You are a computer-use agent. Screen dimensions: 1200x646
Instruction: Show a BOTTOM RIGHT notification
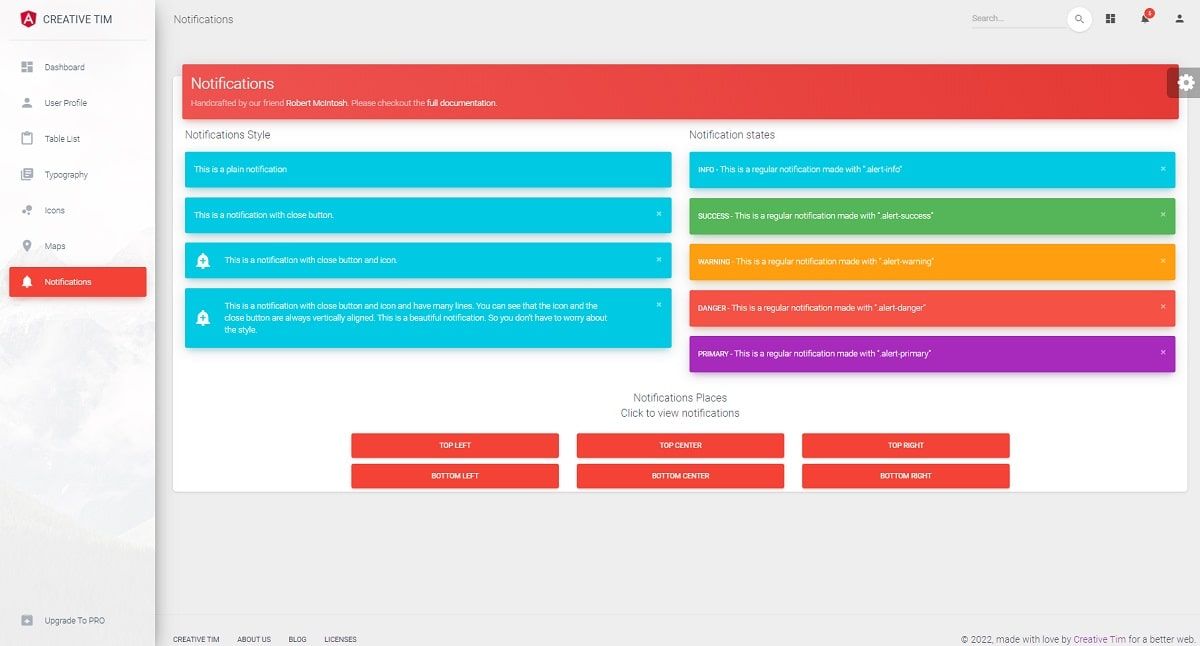[905, 476]
